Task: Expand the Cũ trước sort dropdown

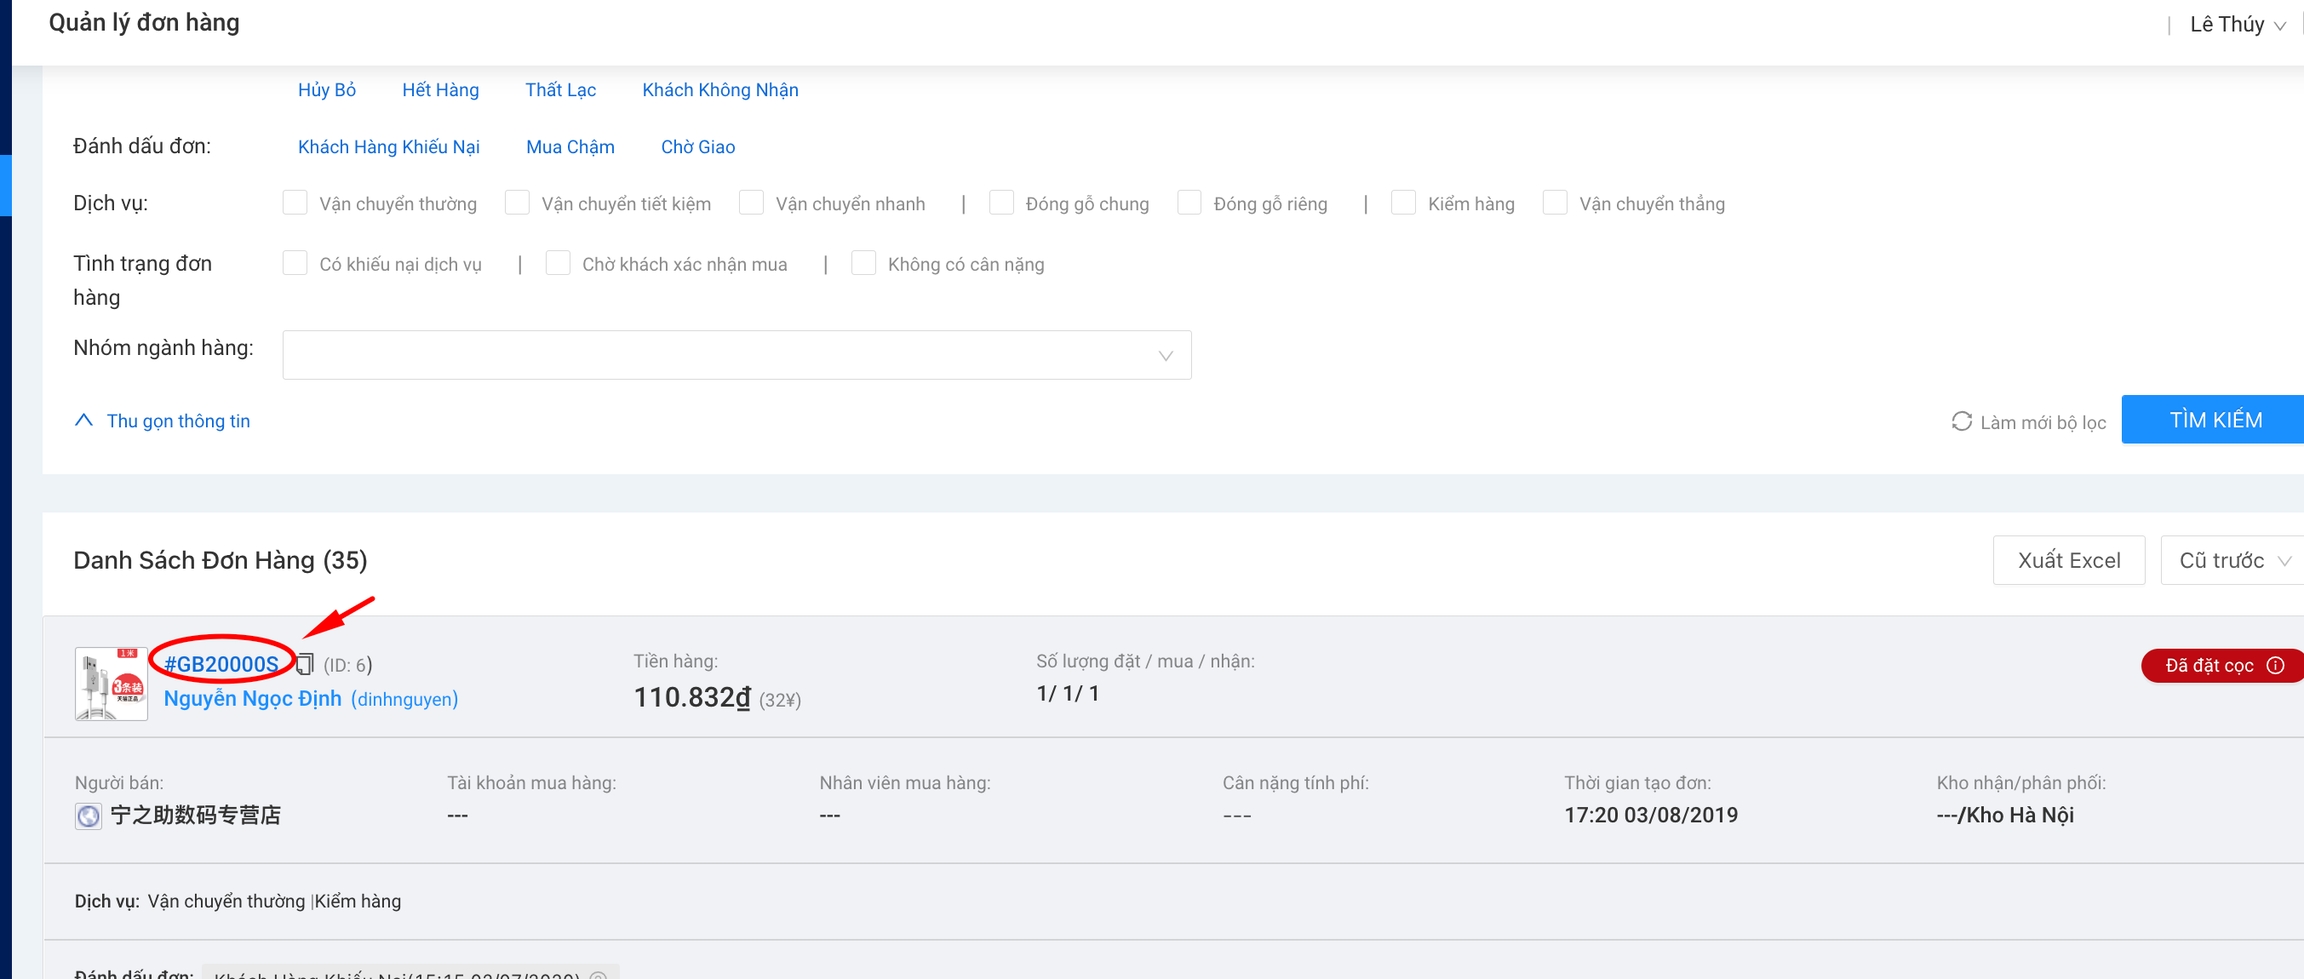Action: (x=2234, y=561)
